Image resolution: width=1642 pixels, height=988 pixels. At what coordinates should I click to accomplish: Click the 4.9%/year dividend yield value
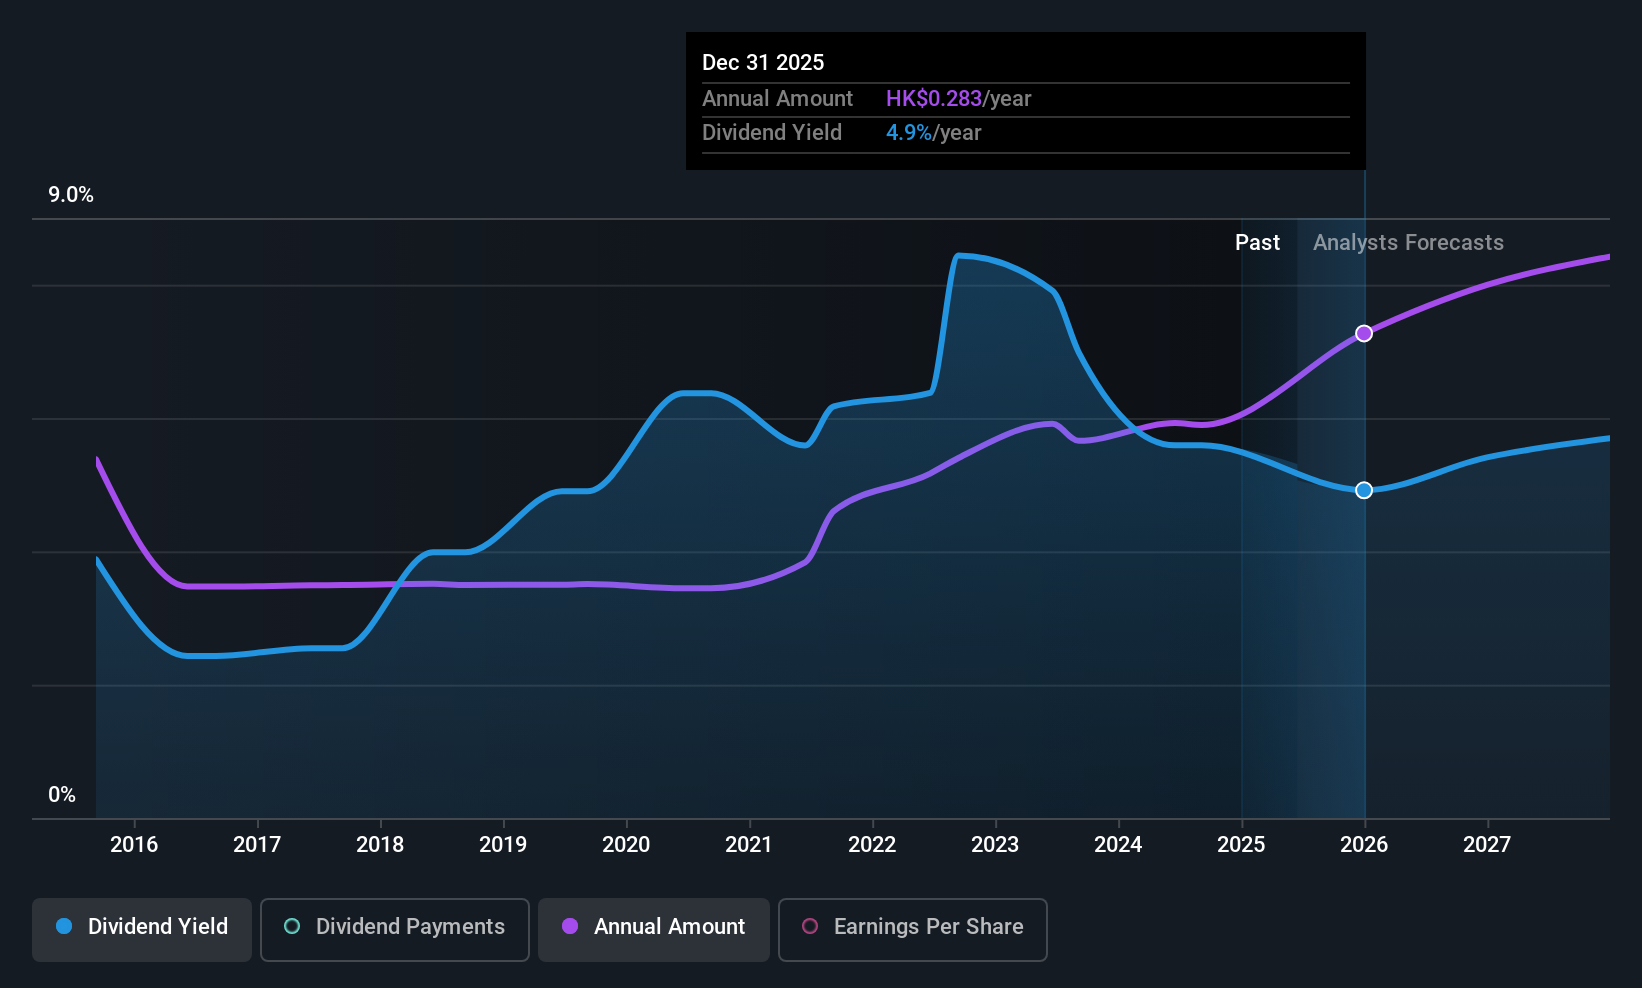pyautogui.click(x=933, y=133)
